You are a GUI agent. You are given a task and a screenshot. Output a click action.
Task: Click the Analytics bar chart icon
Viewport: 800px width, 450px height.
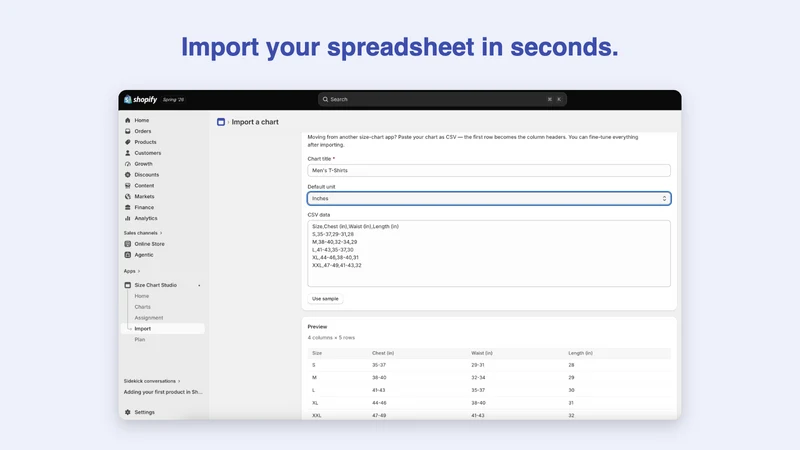pos(128,218)
